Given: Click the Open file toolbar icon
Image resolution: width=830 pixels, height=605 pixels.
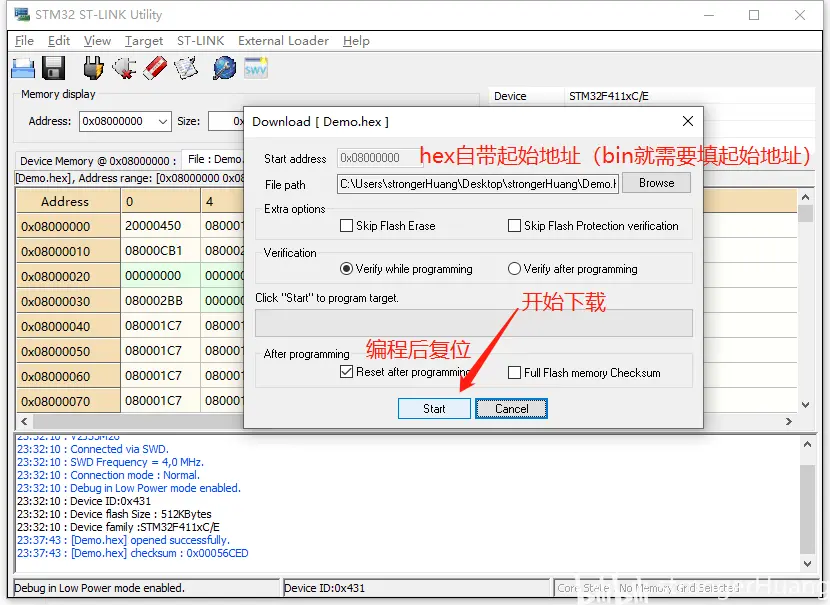Looking at the screenshot, I should (x=23, y=68).
